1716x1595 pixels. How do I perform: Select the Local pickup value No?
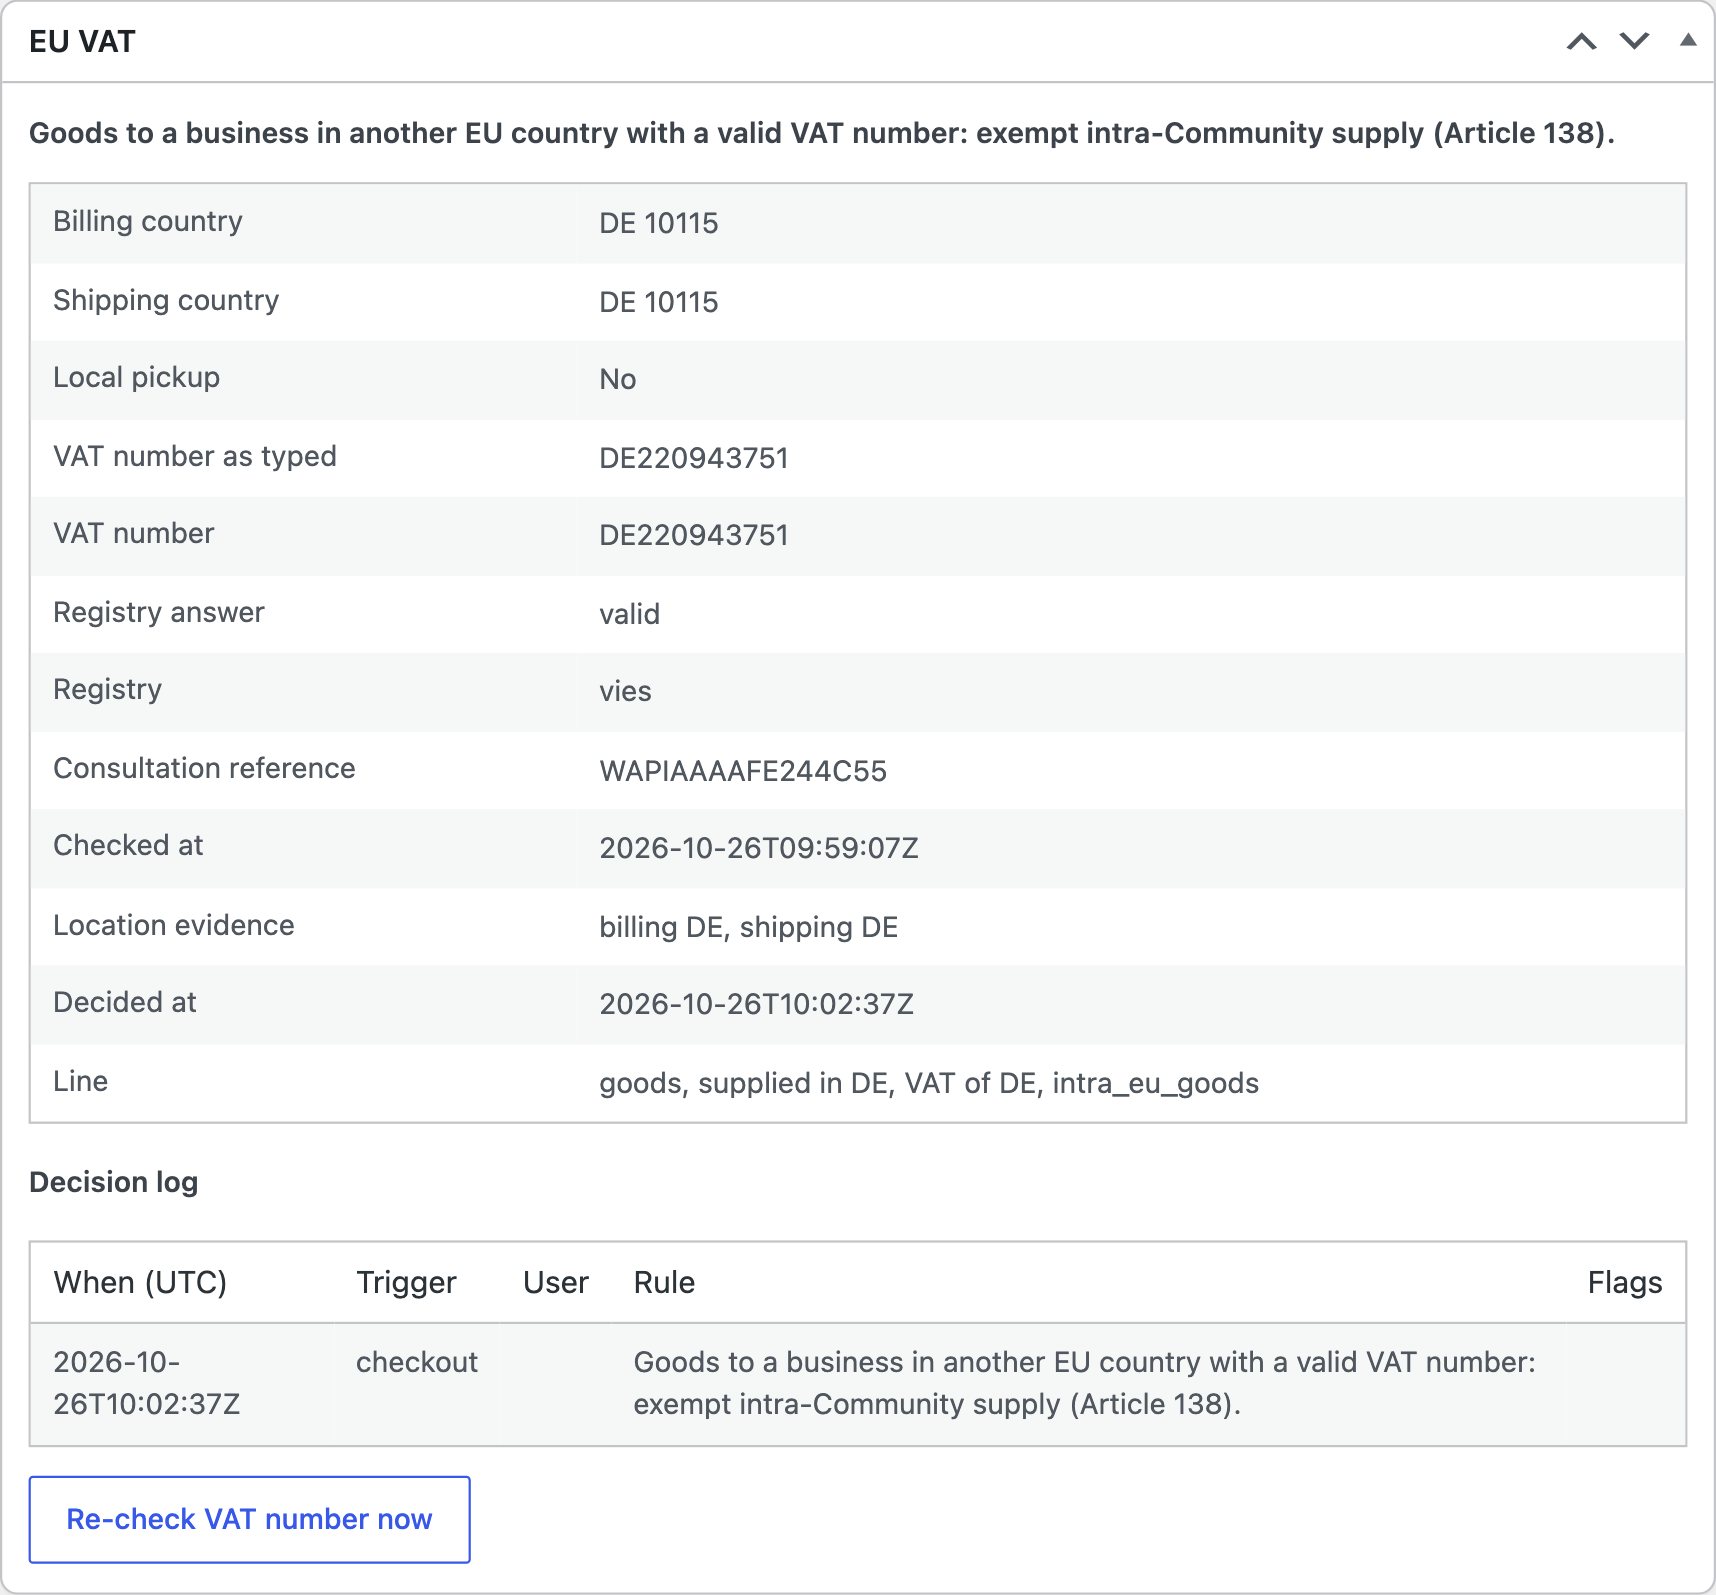[618, 379]
